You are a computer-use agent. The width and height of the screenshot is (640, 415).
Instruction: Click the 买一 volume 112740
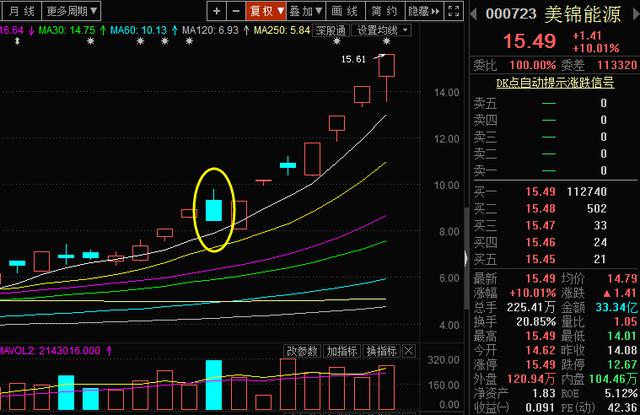[x=587, y=191]
